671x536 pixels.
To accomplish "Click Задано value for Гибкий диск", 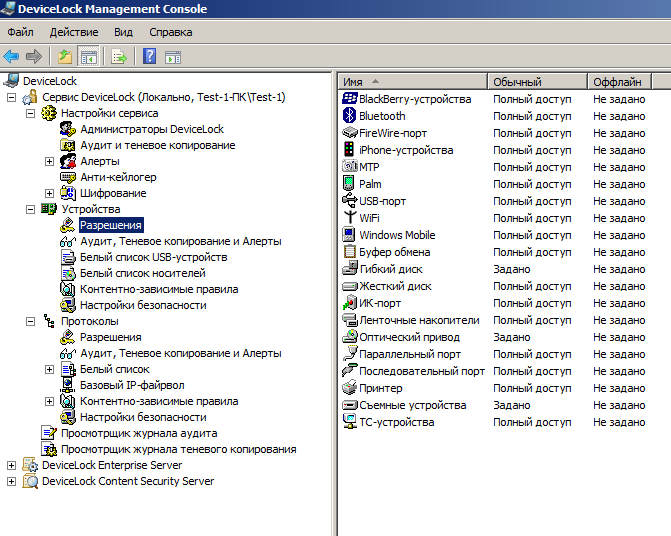I will [511, 269].
